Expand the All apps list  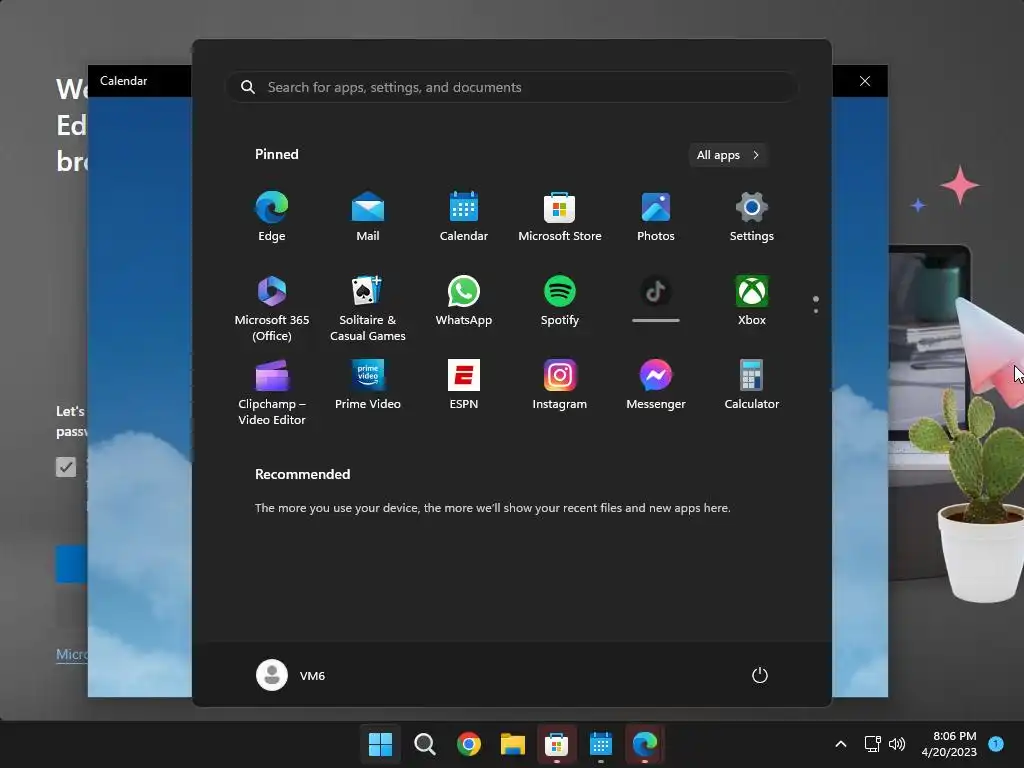728,155
